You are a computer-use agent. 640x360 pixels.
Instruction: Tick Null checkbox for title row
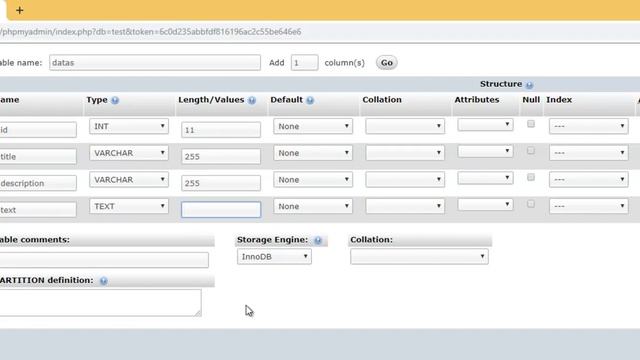531,151
